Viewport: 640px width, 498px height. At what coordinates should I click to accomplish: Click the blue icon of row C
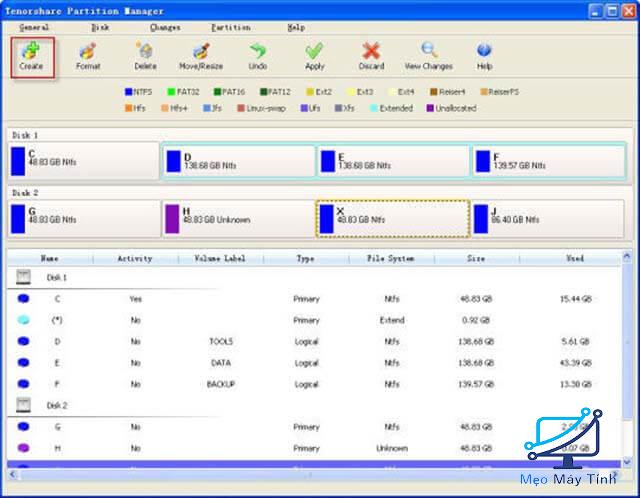tap(23, 299)
